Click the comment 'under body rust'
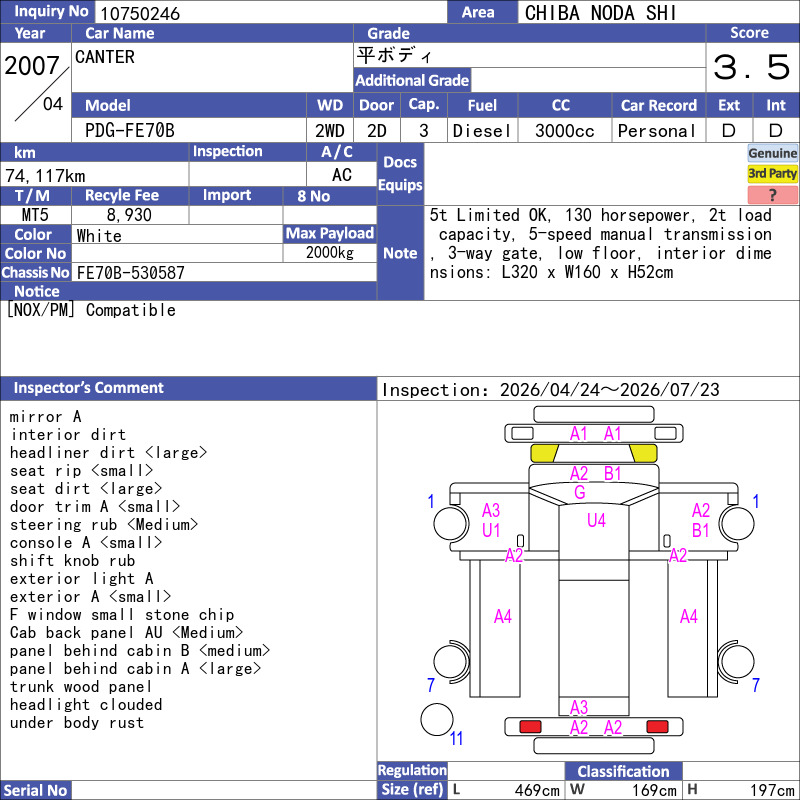Viewport: 800px width, 800px height. point(77,722)
